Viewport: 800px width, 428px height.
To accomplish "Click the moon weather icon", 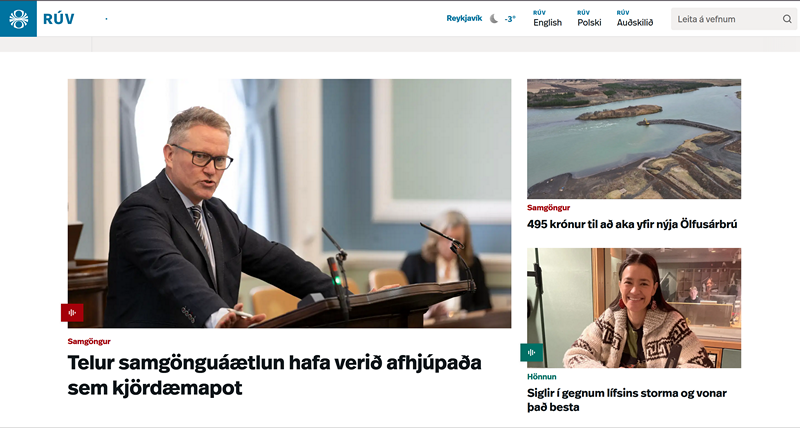I will pyautogui.click(x=494, y=19).
